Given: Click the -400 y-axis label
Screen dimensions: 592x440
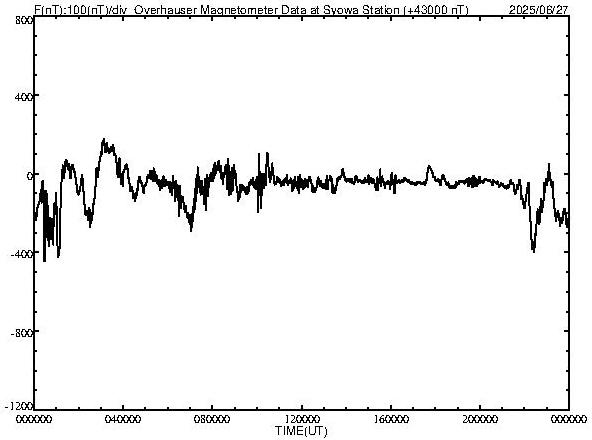Looking at the screenshot, I should [x=22, y=254].
